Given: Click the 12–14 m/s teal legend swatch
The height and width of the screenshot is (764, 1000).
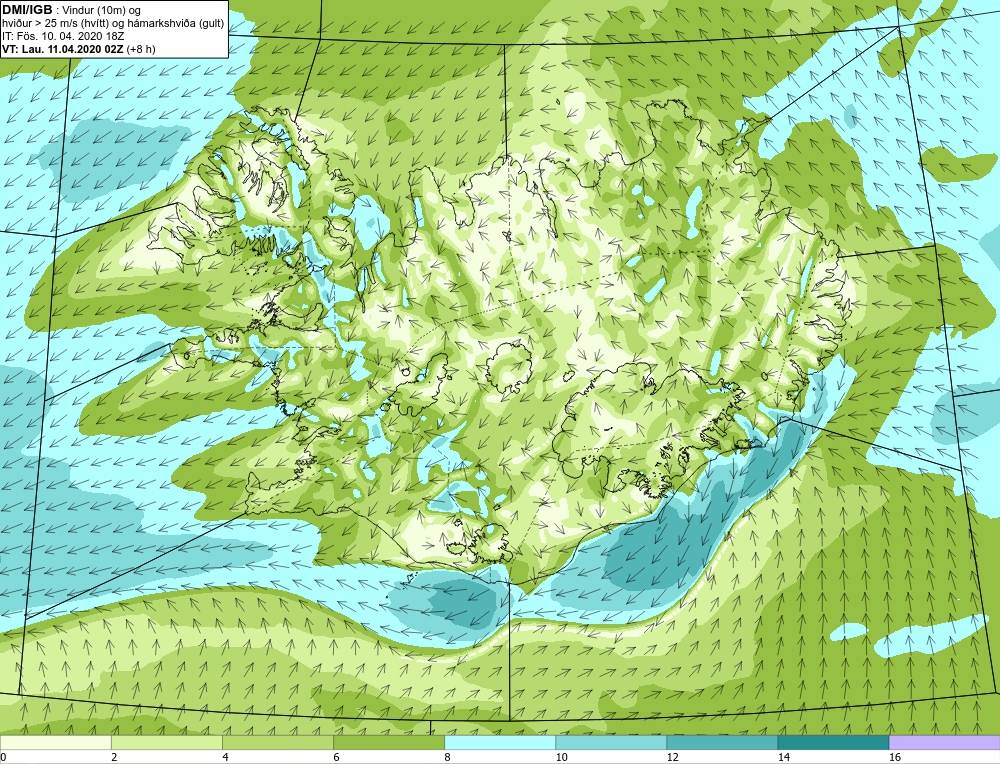Looking at the screenshot, I should [722, 742].
